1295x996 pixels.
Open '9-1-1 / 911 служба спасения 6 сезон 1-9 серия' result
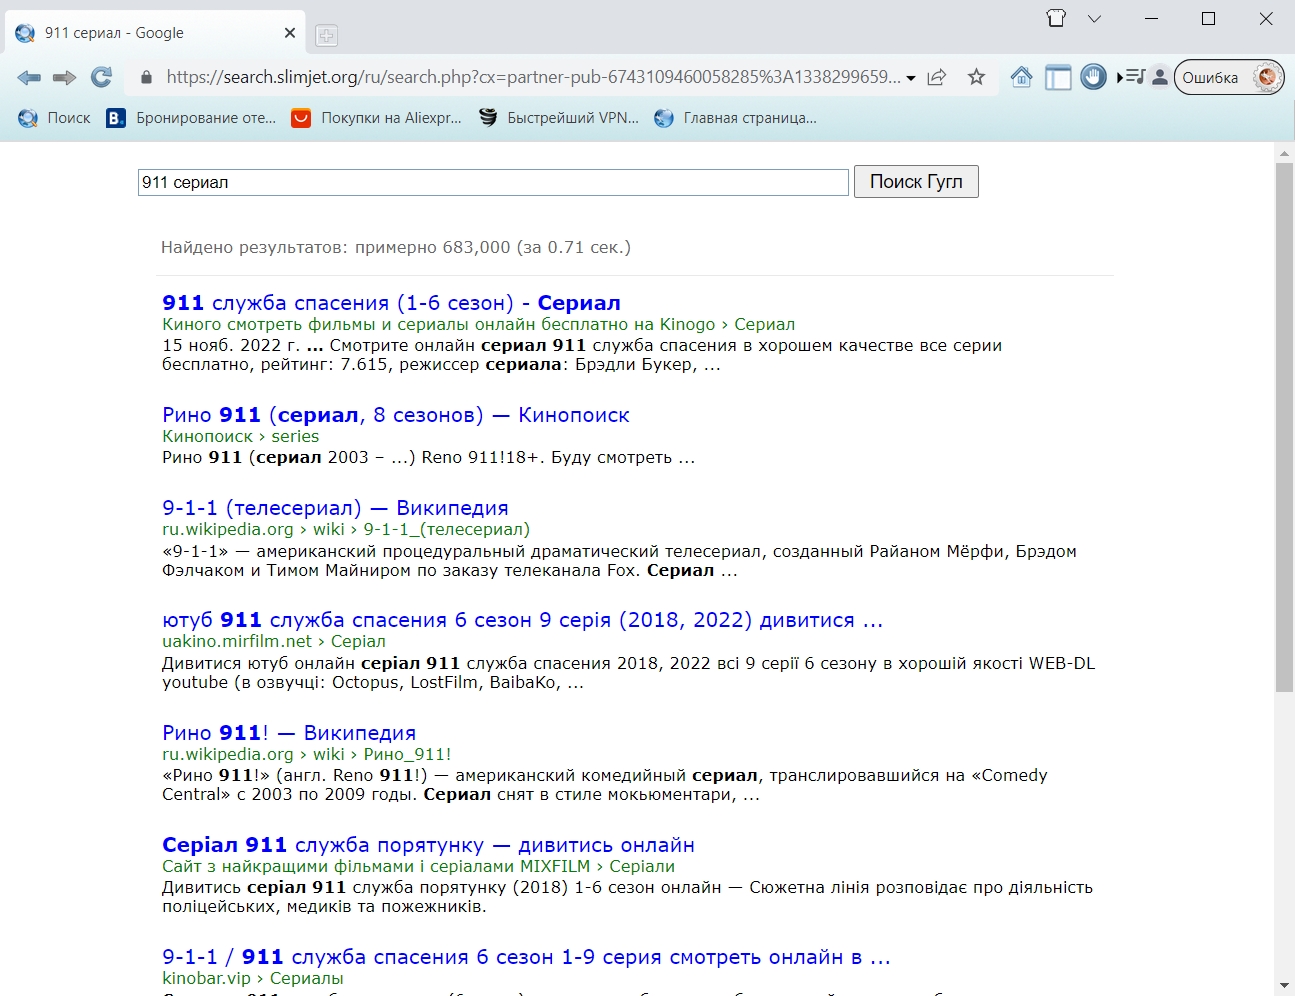(x=526, y=957)
